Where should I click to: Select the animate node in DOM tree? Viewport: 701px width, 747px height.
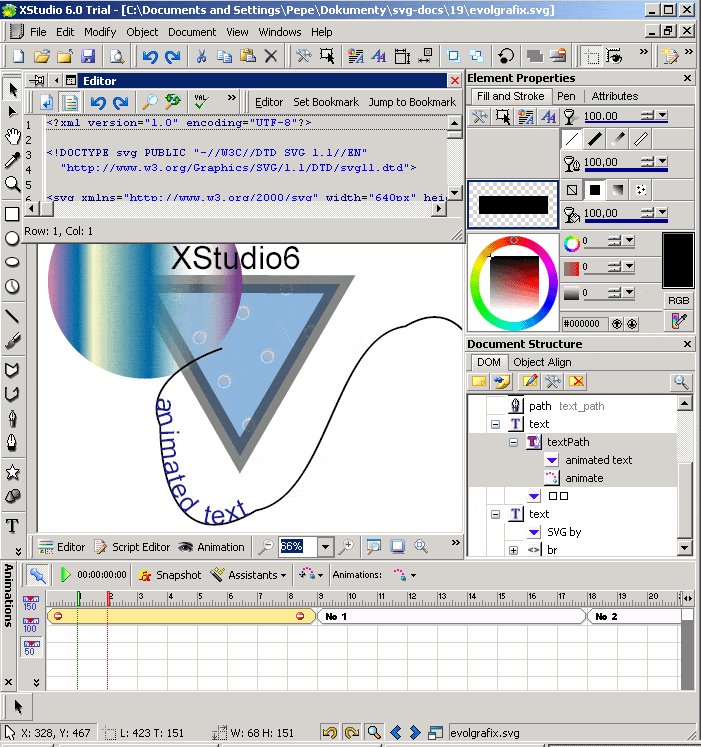coord(584,478)
